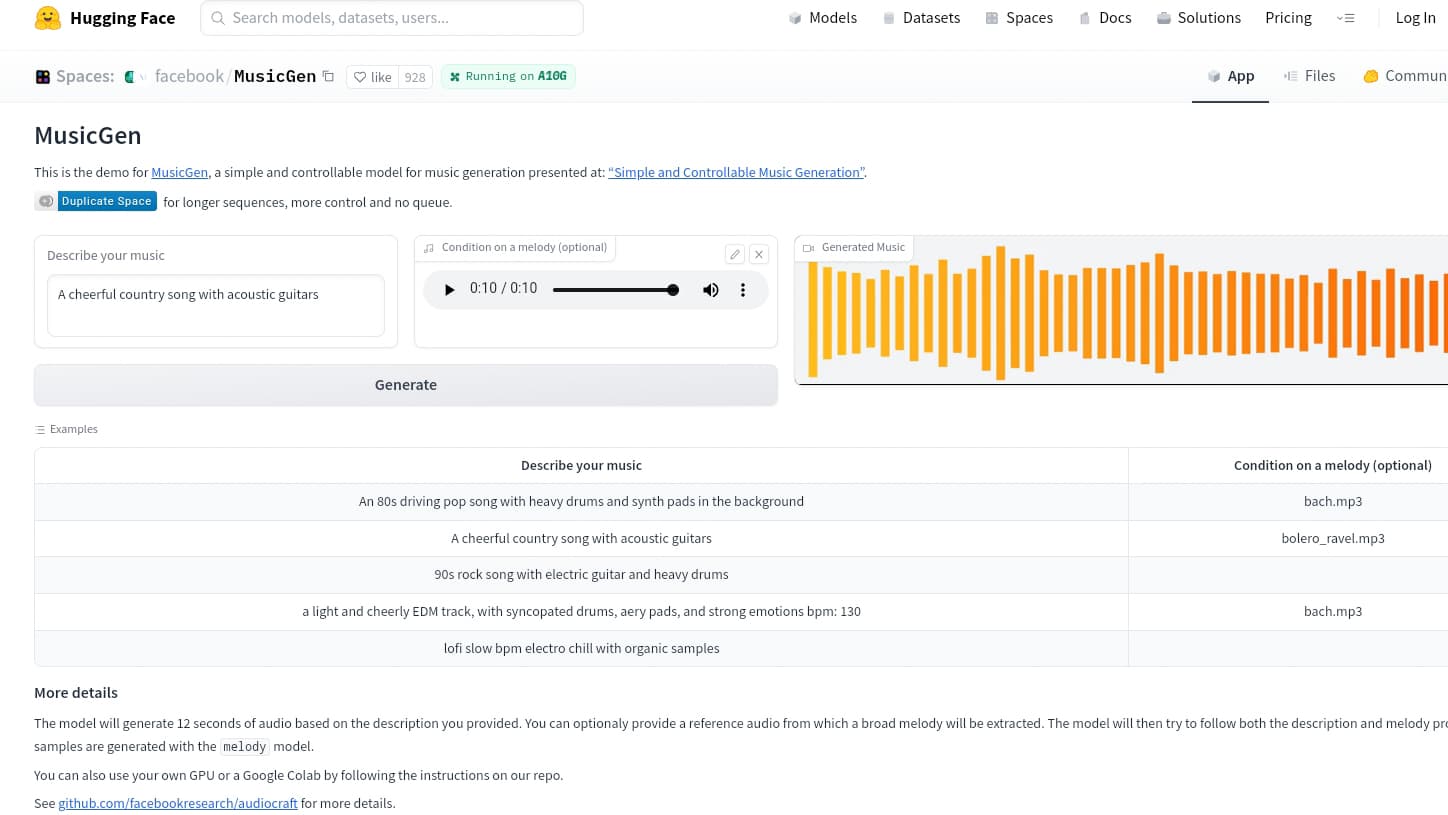The height and width of the screenshot is (815, 1448).
Task: Click bach.mp3 in the EDM track row
Action: 1333,611
